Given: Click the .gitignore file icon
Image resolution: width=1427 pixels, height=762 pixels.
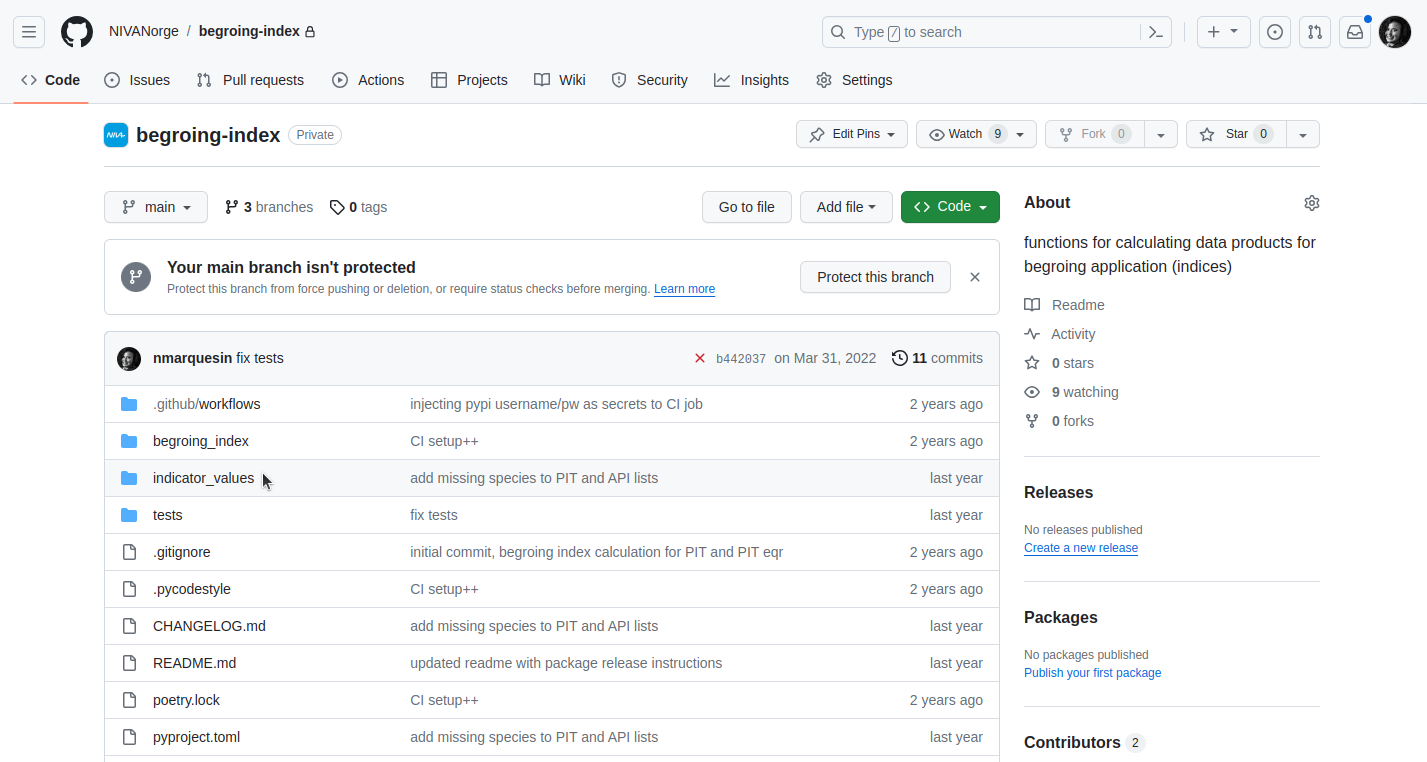Looking at the screenshot, I should pyautogui.click(x=129, y=552).
